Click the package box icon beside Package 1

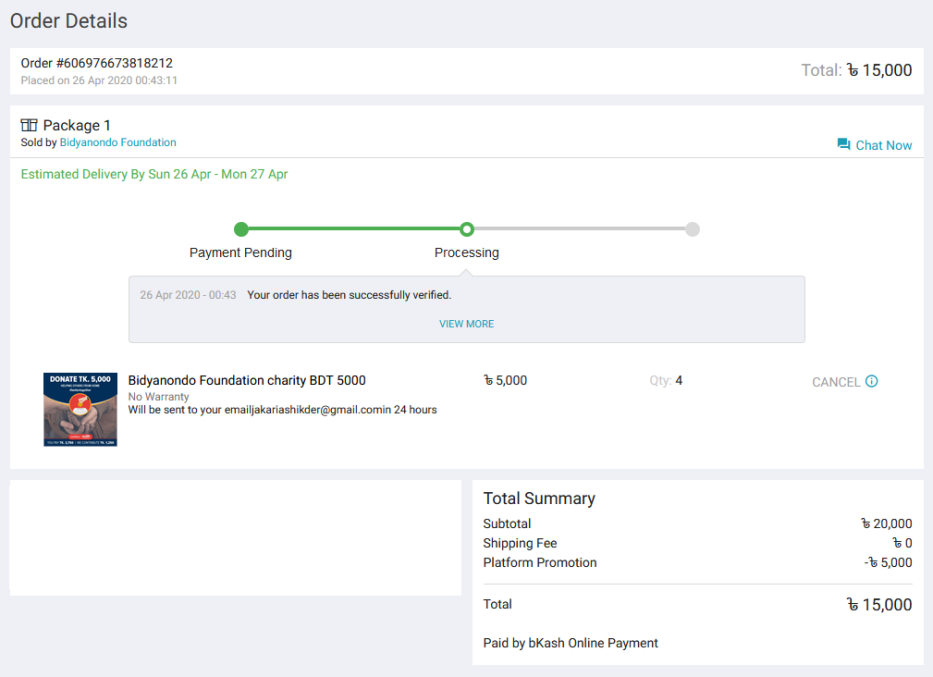(x=29, y=125)
